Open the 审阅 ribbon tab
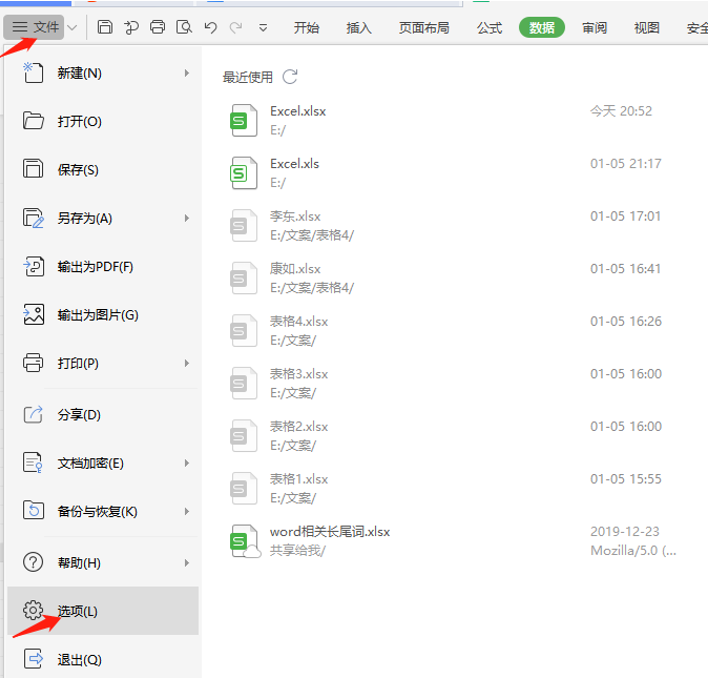708x680 pixels. coord(594,28)
